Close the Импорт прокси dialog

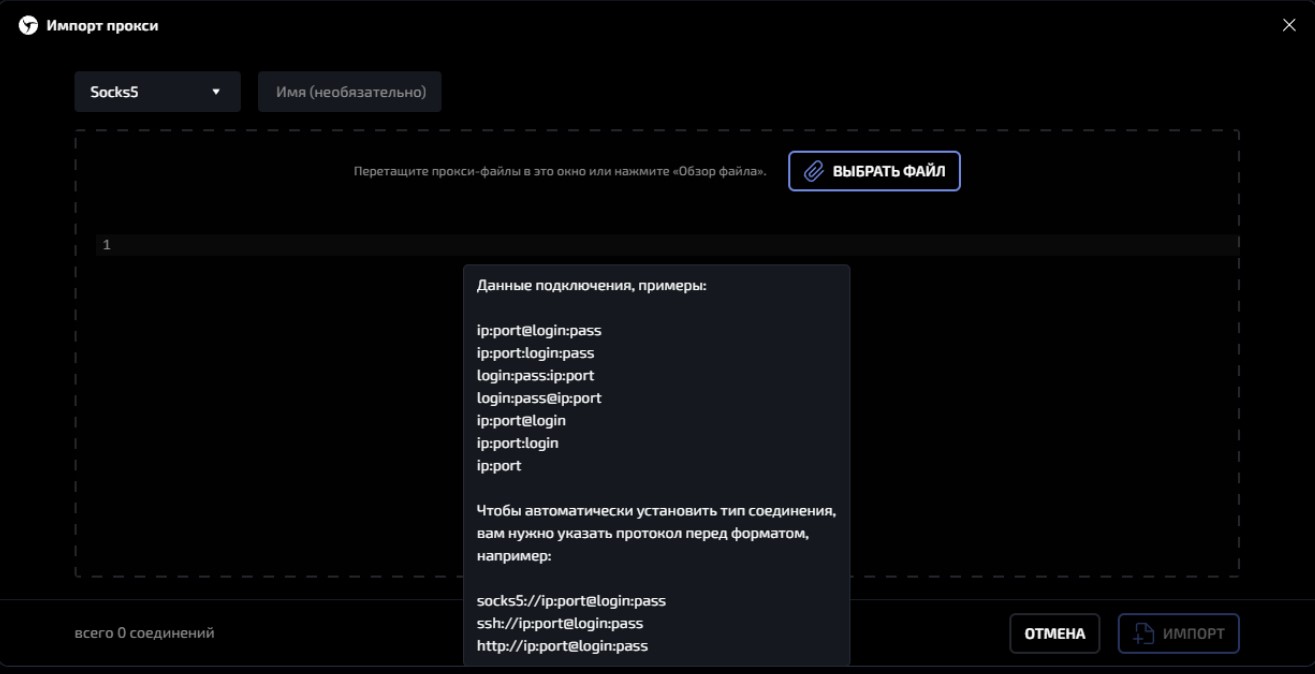pyautogui.click(x=1289, y=25)
